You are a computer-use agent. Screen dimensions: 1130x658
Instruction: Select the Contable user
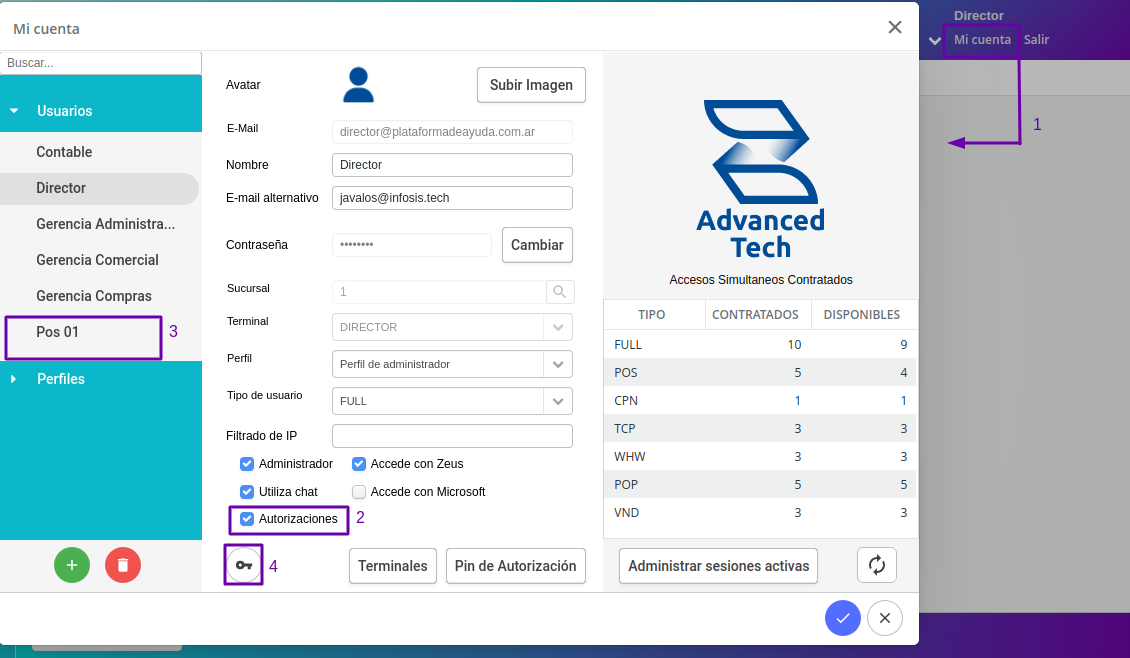(x=99, y=152)
